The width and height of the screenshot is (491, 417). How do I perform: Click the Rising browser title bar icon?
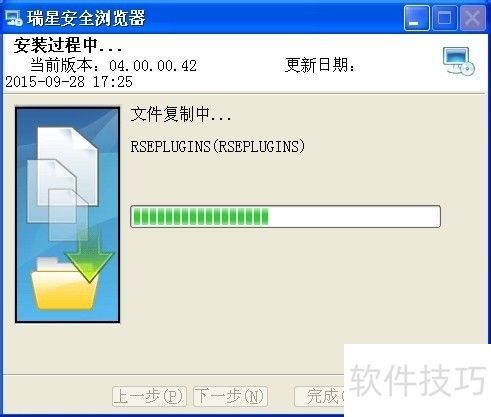pos(14,18)
